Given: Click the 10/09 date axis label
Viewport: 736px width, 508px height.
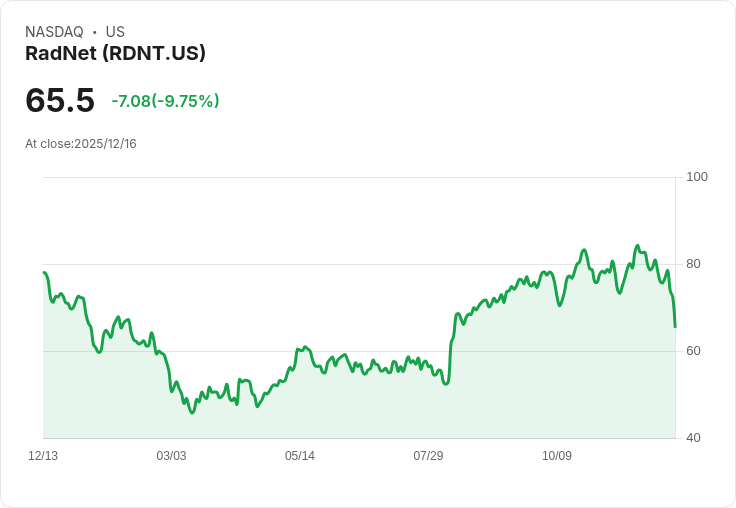Looking at the screenshot, I should (x=557, y=456).
